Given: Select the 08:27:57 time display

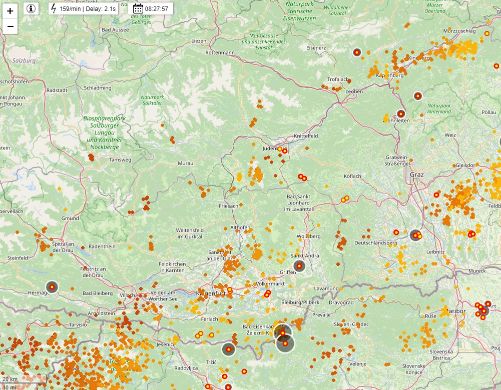Looking at the screenshot, I should [x=157, y=9].
